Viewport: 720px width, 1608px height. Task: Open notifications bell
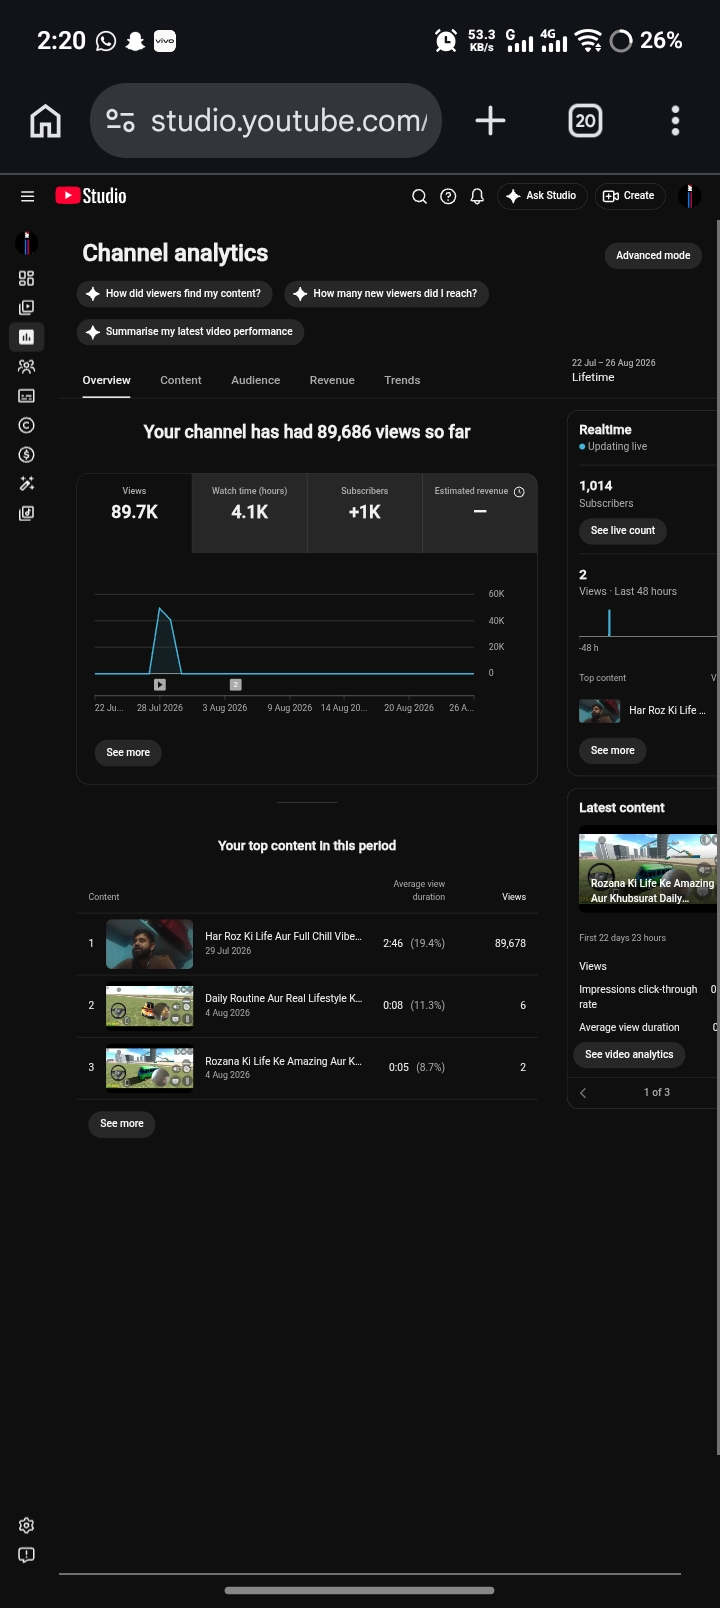477,196
